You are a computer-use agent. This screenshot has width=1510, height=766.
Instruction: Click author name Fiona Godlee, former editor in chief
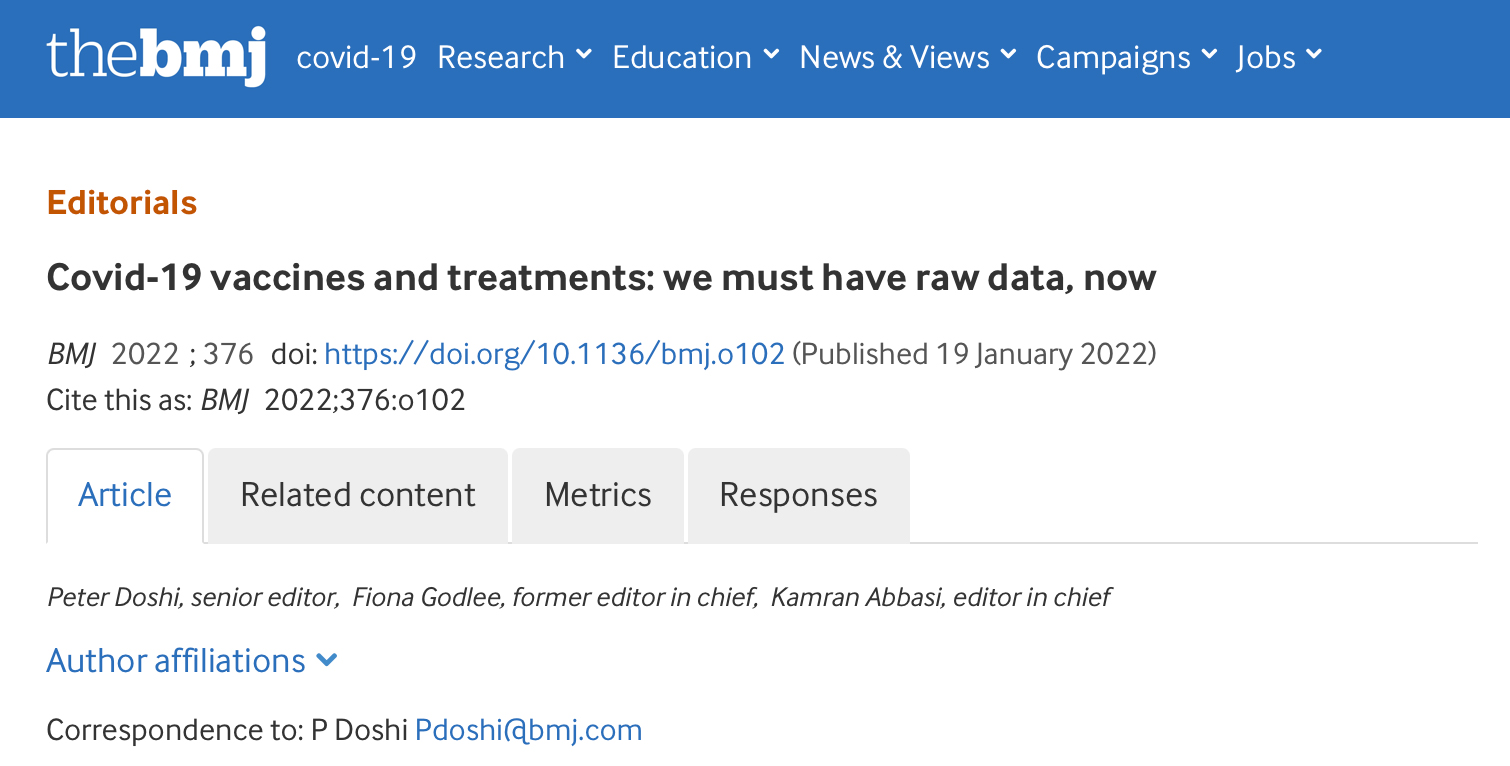pos(553,598)
